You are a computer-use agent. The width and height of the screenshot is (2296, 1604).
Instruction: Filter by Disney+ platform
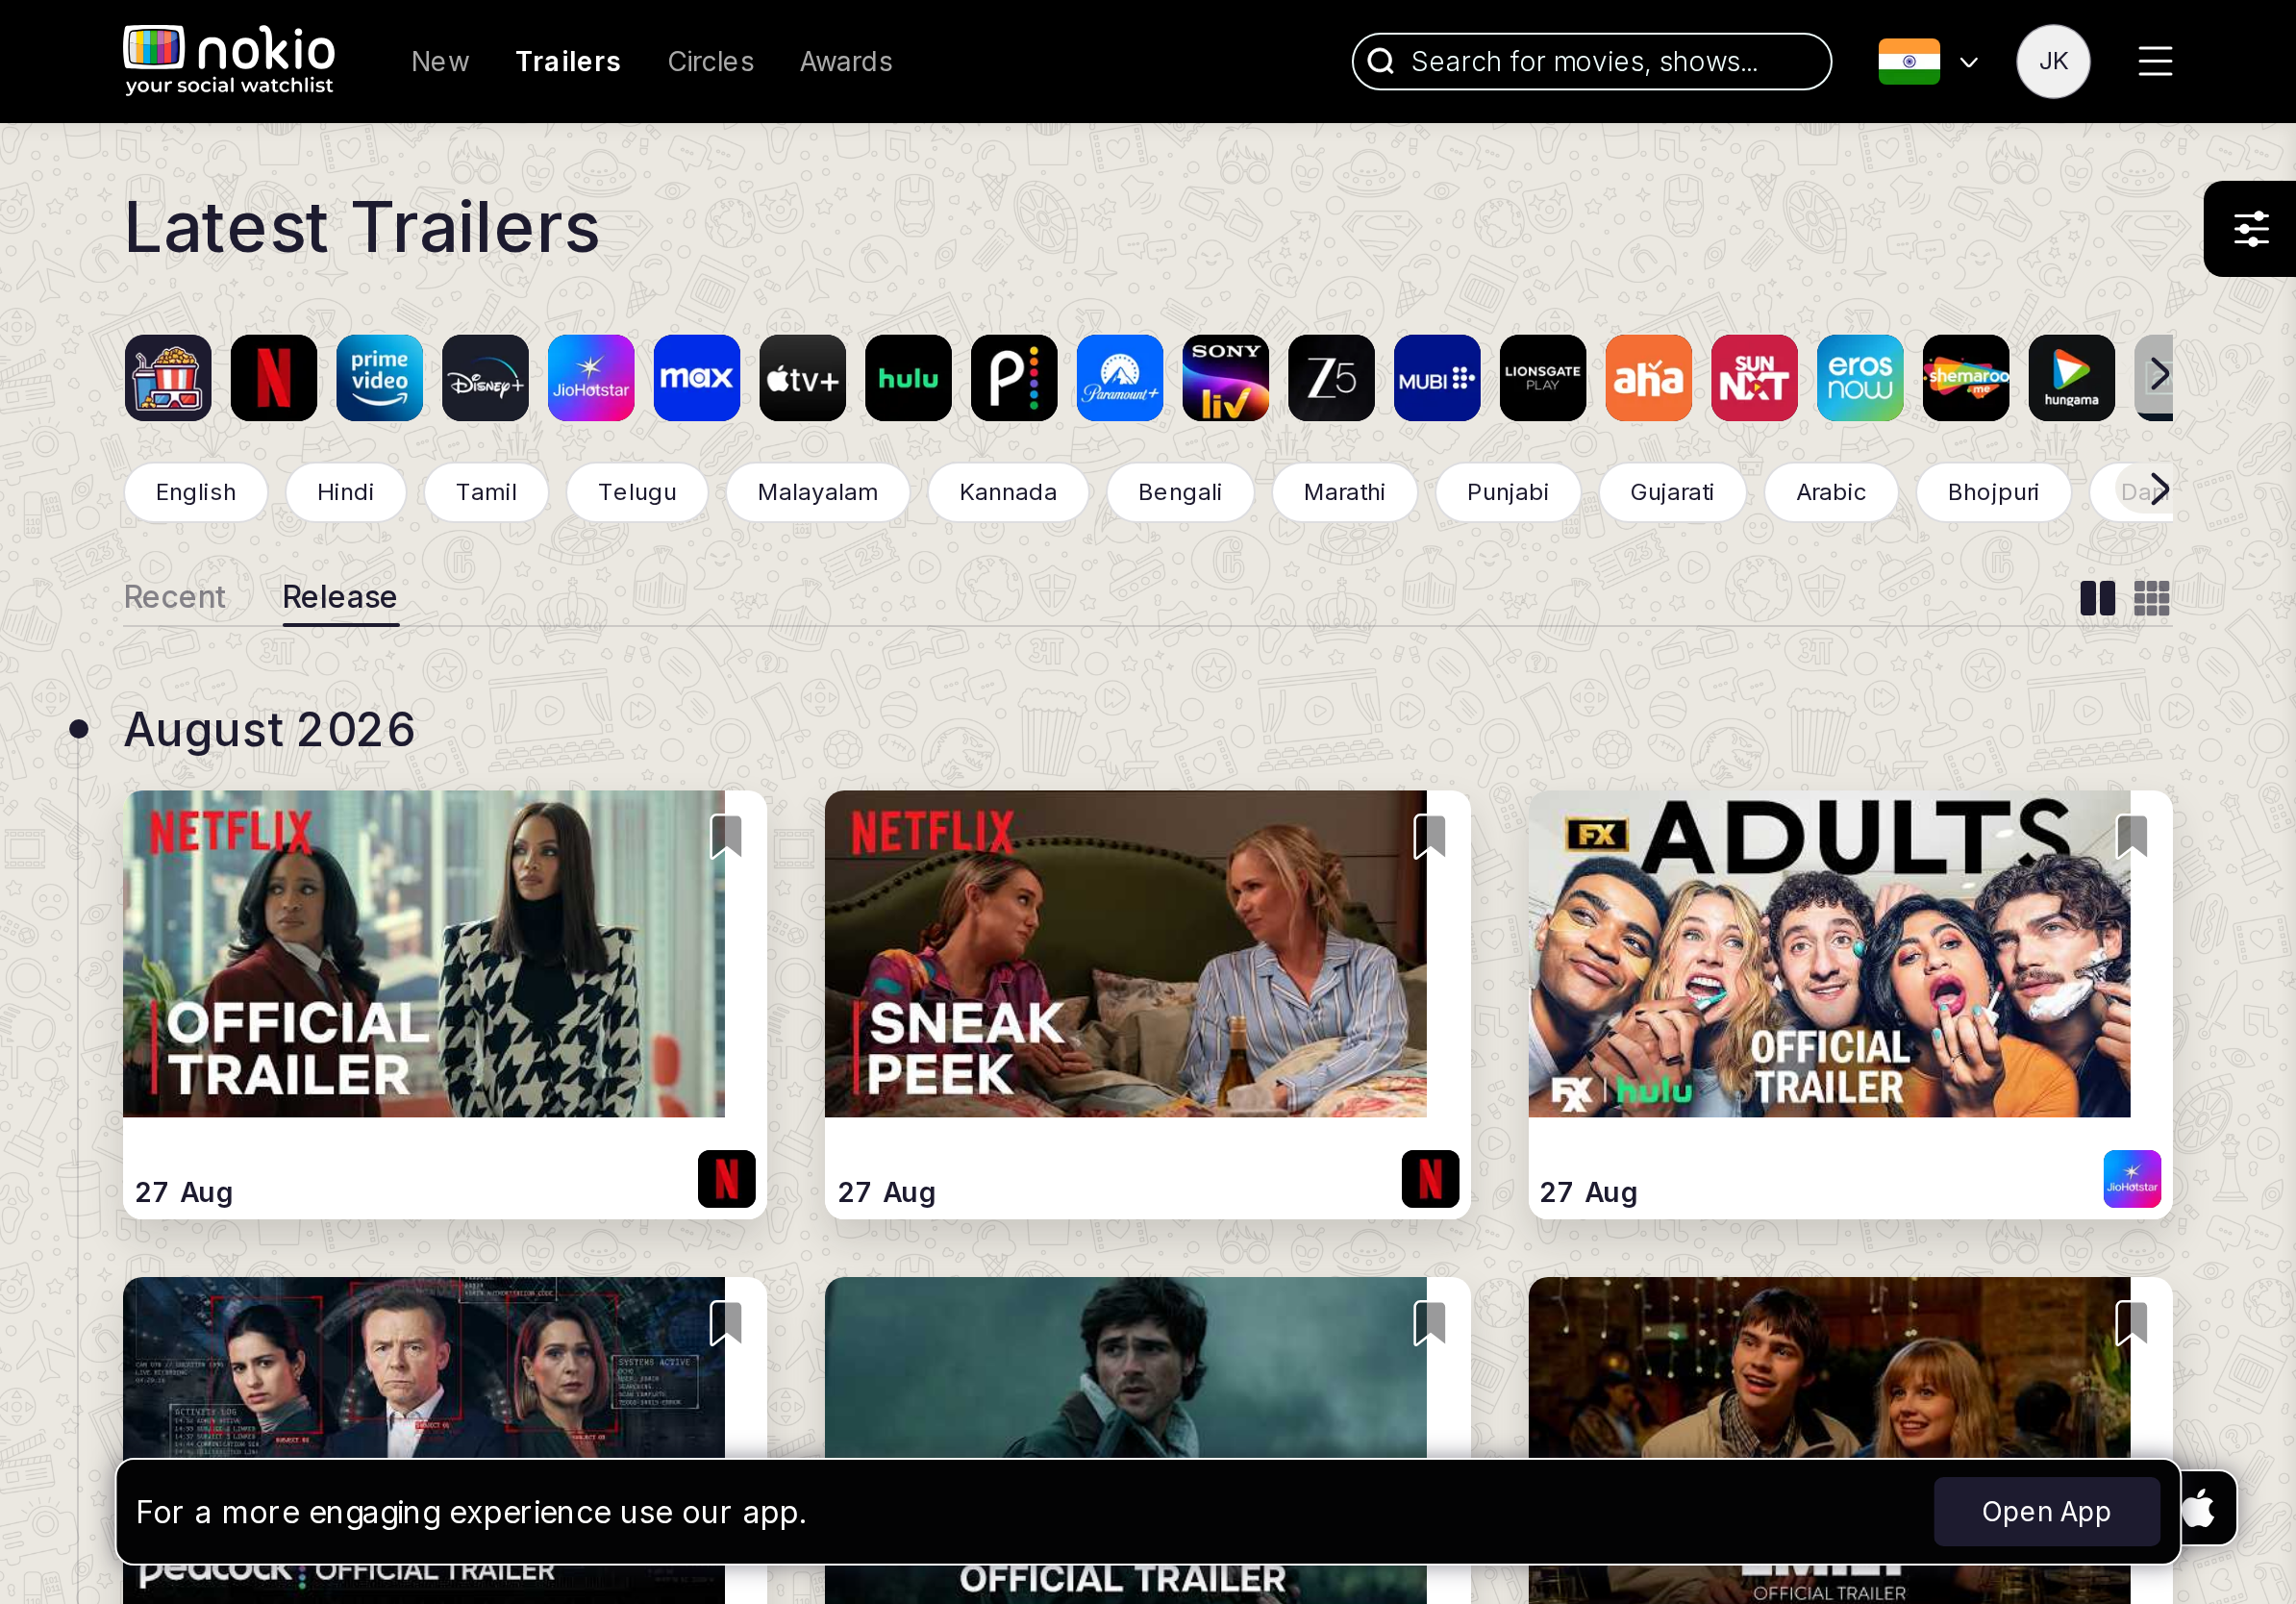click(x=486, y=378)
